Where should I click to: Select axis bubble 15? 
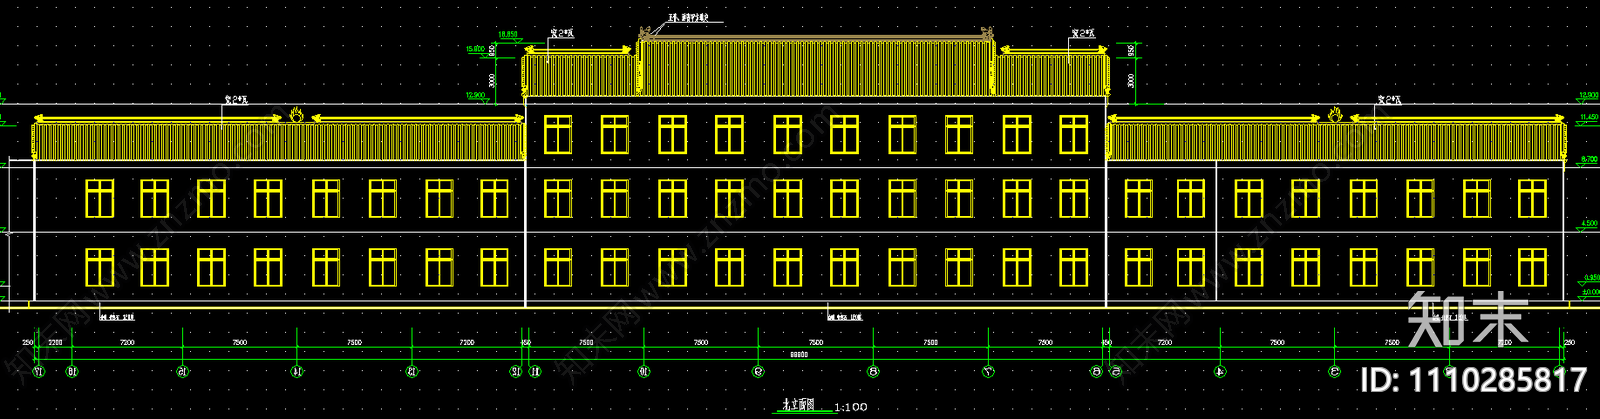[x=182, y=372]
